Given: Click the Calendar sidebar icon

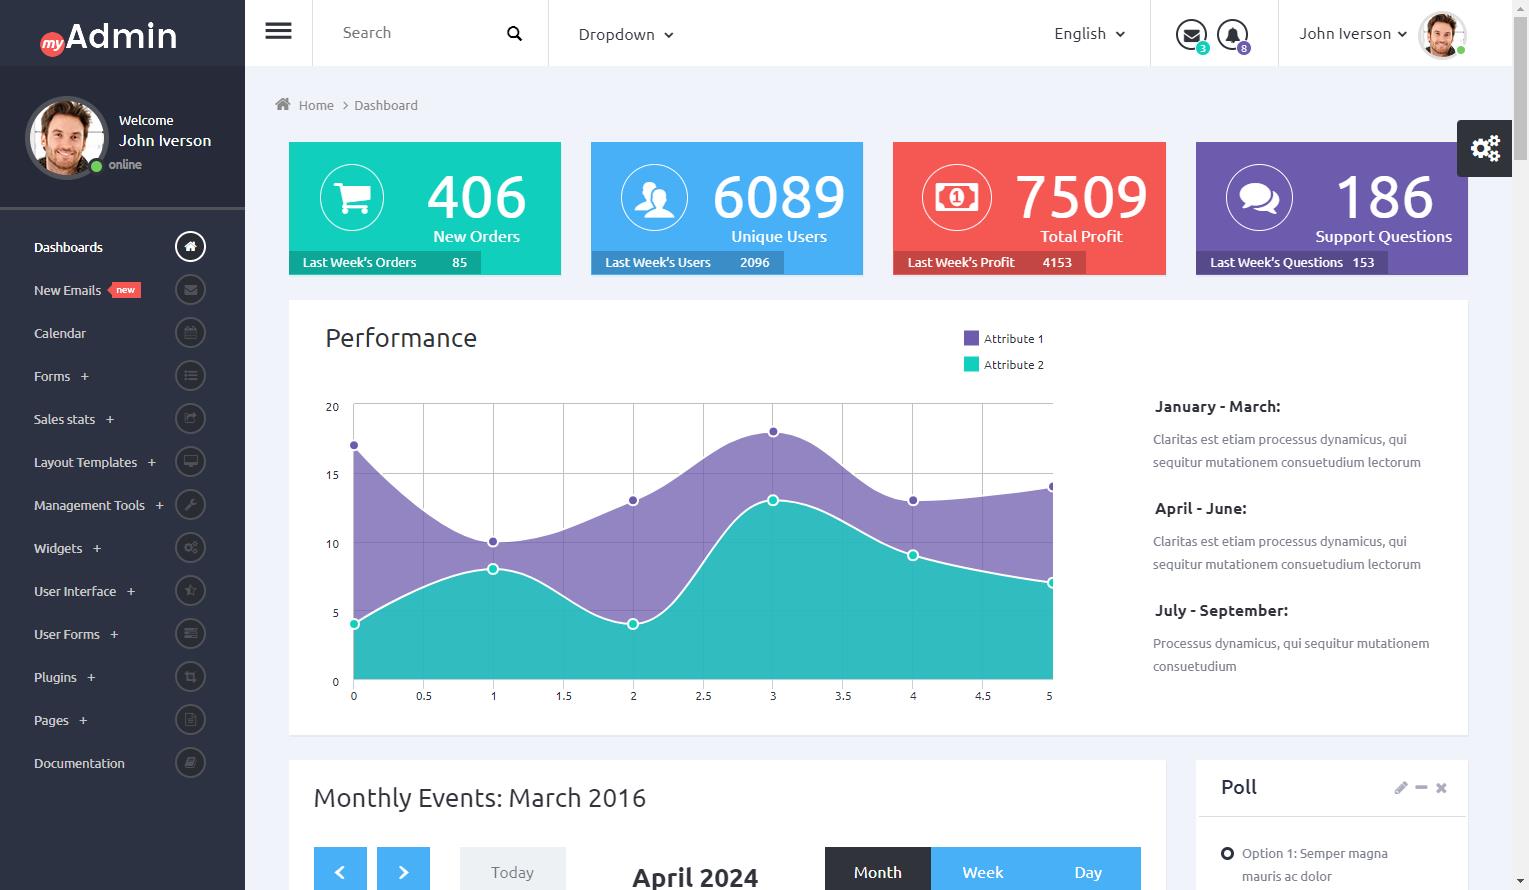Looking at the screenshot, I should point(190,332).
